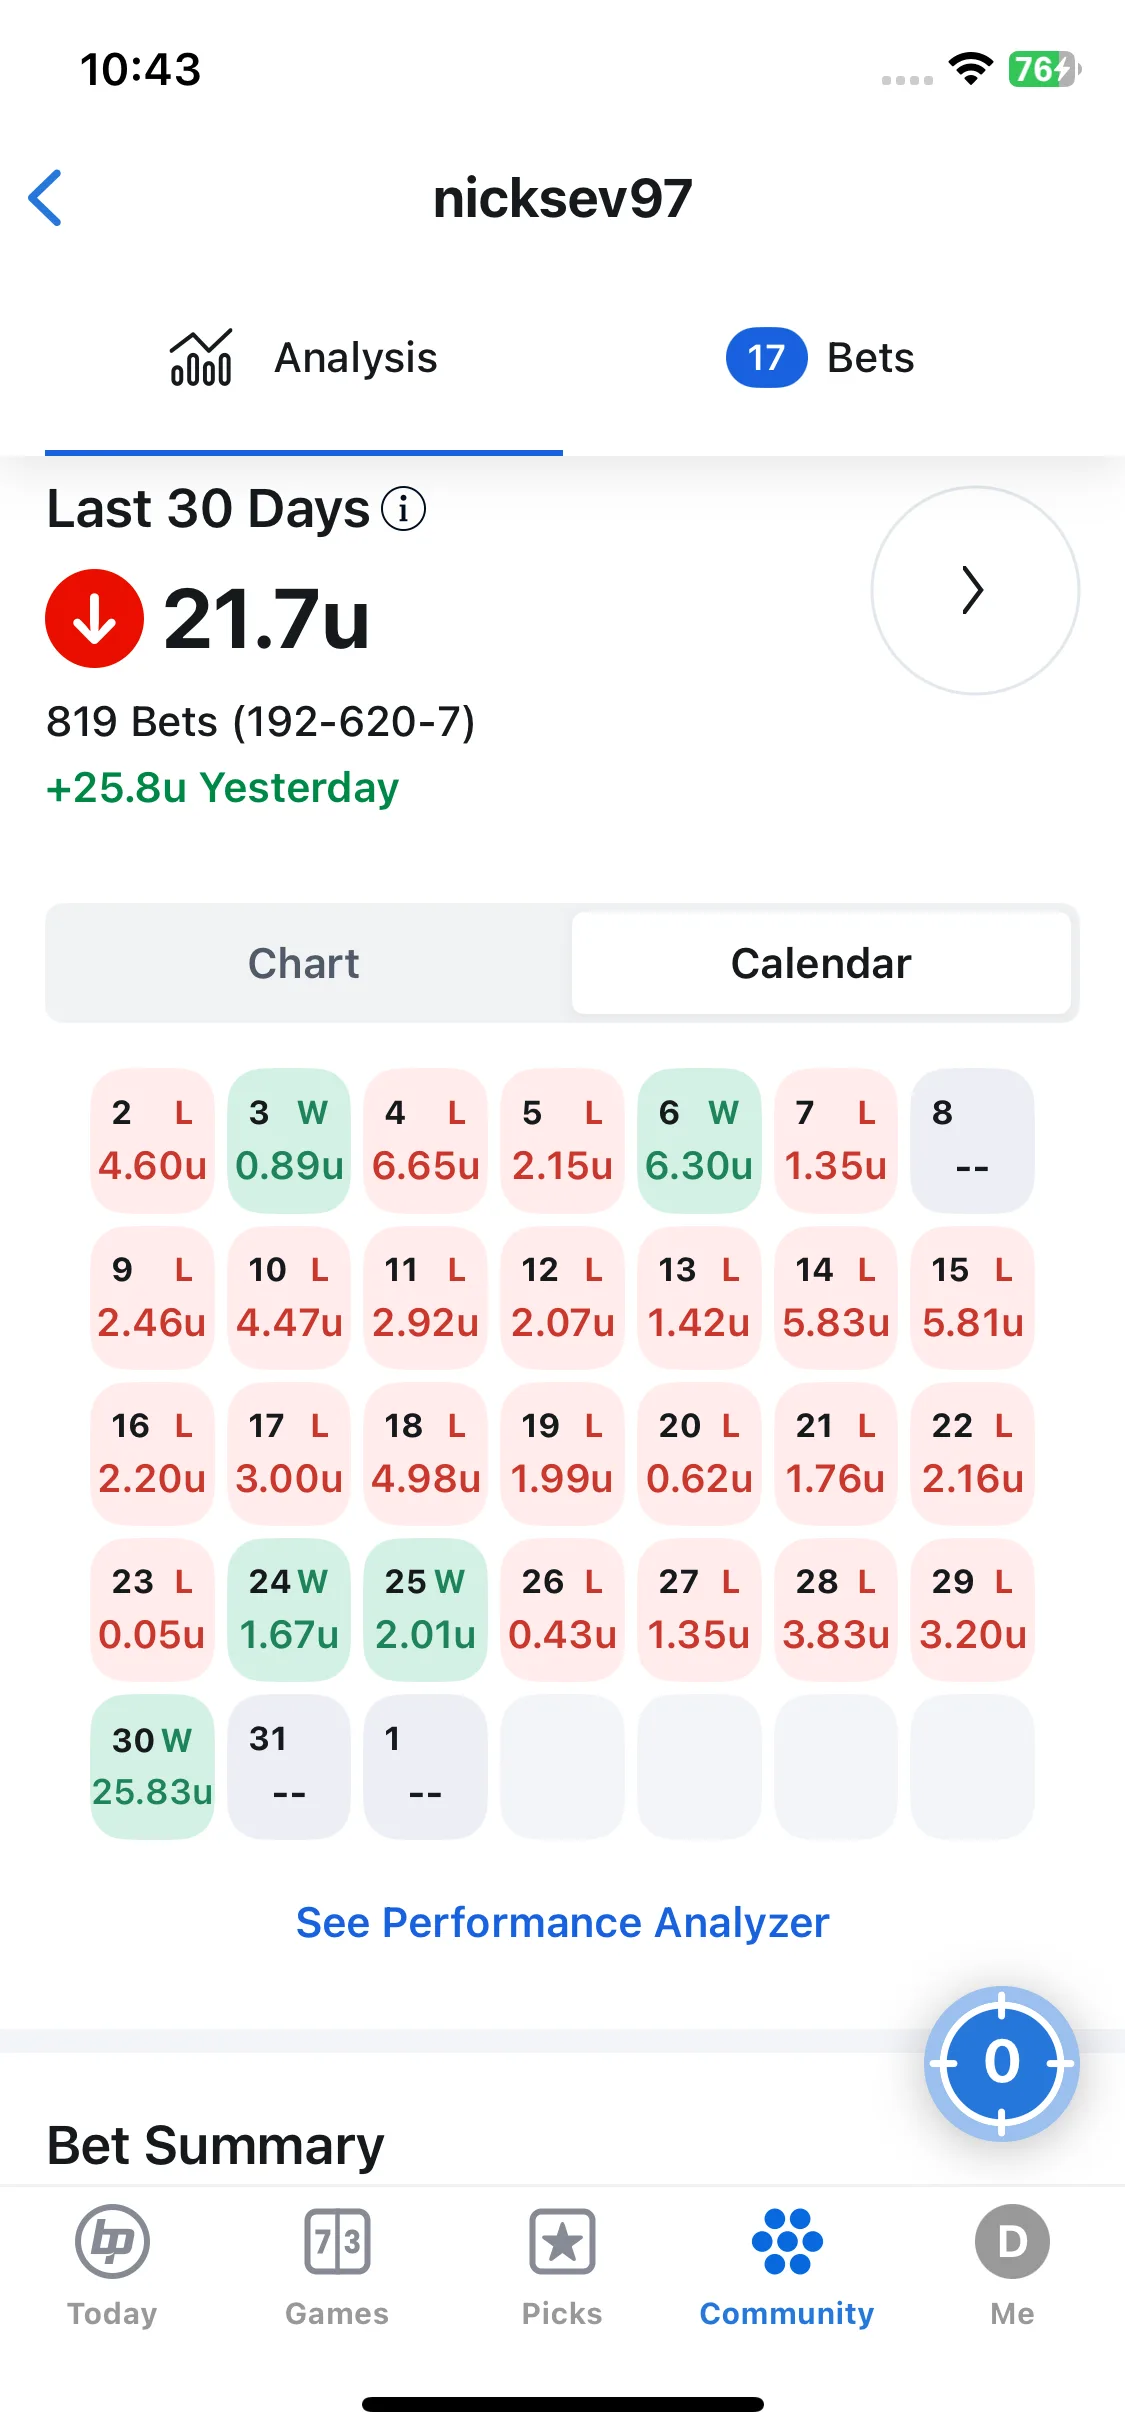Go back using the blue chevron
Viewport: 1125px width, 2436px height.
point(46,198)
